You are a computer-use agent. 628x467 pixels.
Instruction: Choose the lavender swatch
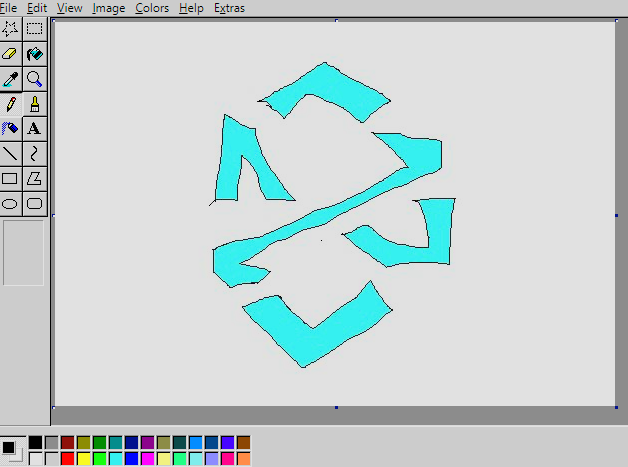coord(211,459)
